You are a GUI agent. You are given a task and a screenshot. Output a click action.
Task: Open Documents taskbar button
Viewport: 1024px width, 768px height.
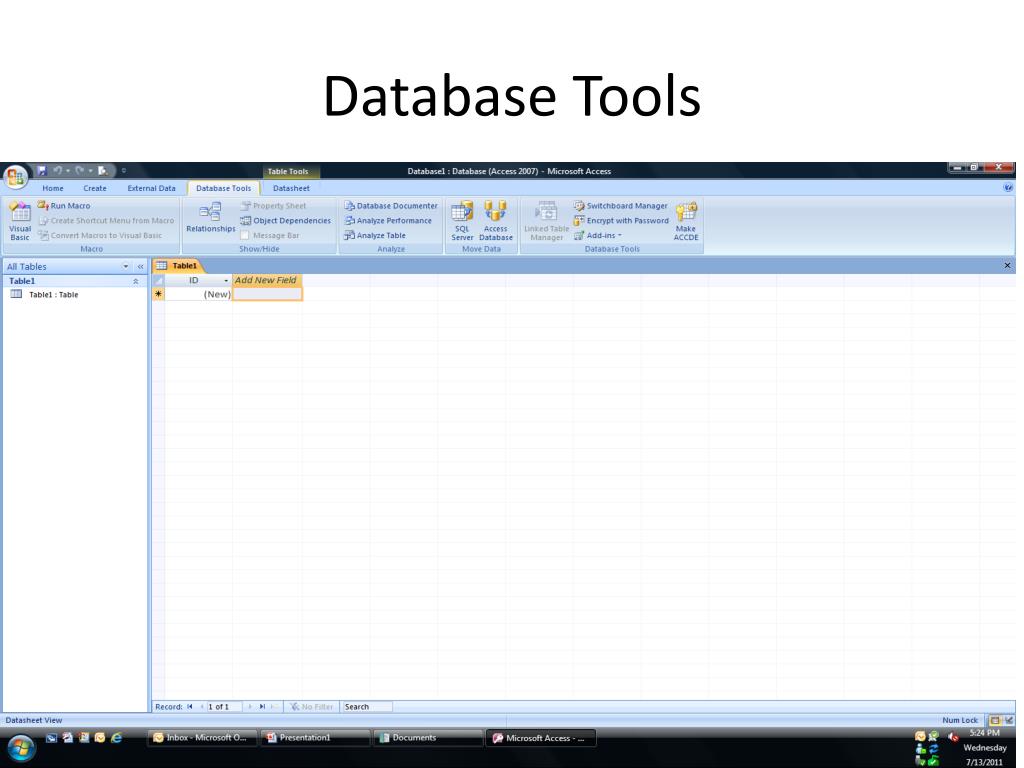428,738
